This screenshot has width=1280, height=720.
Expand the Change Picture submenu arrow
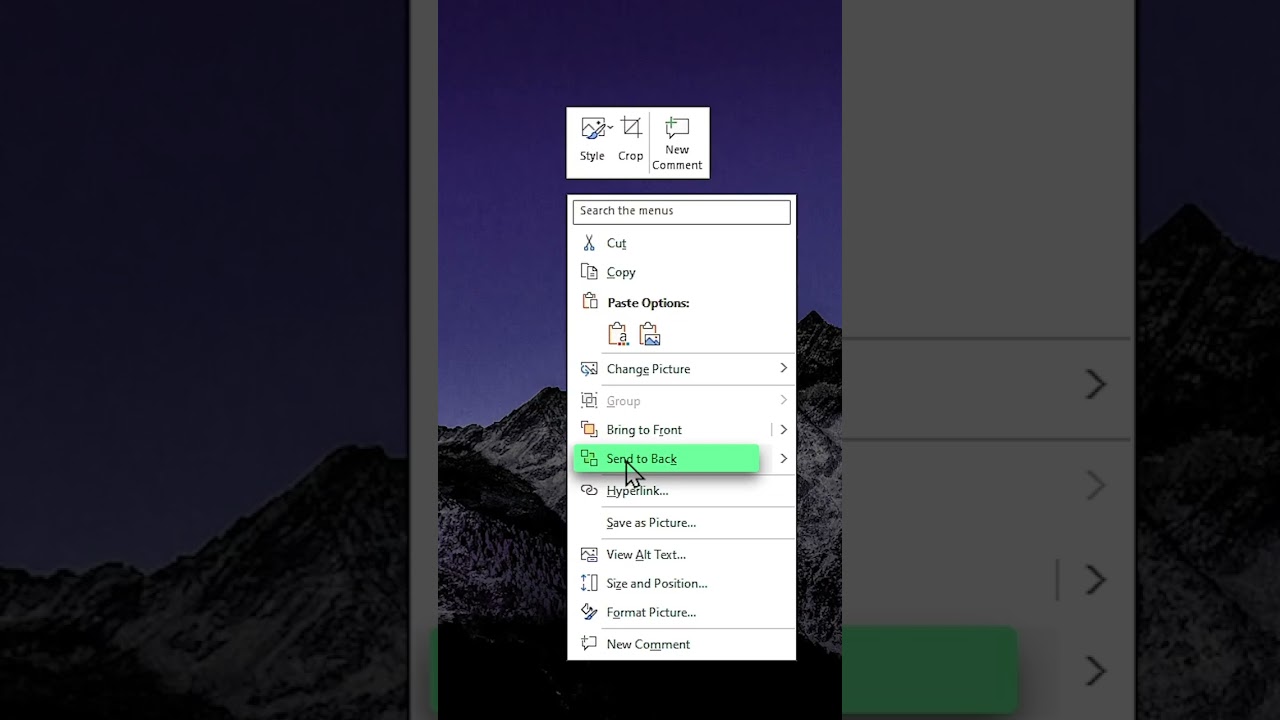coord(783,369)
